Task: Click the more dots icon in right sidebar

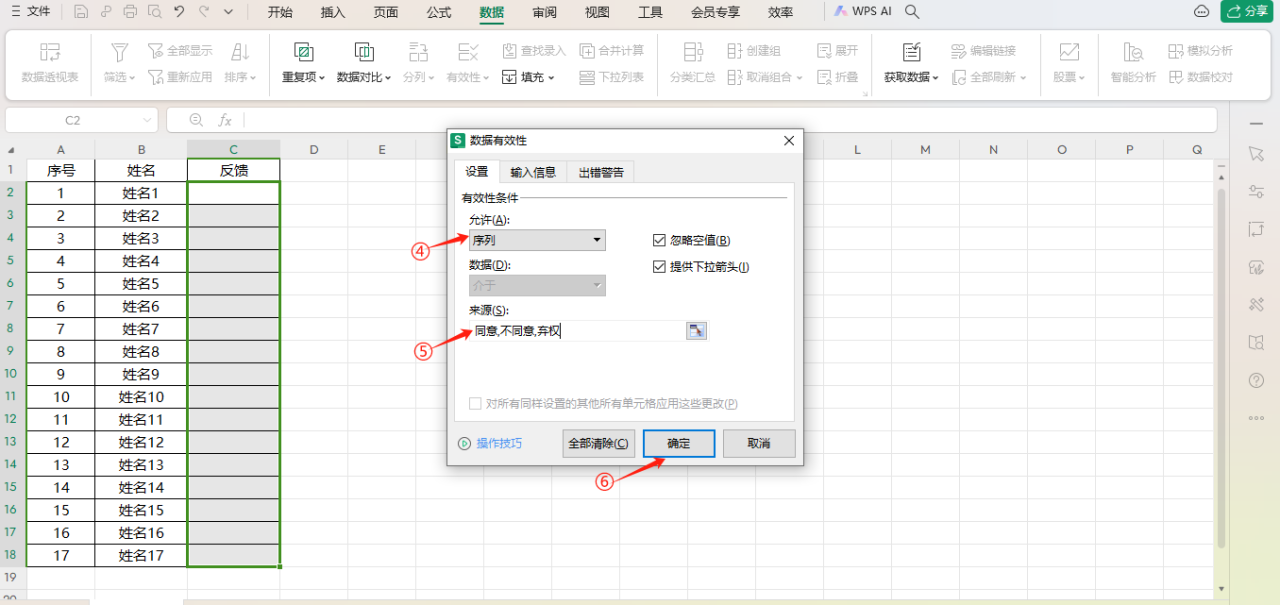Action: 1256,418
